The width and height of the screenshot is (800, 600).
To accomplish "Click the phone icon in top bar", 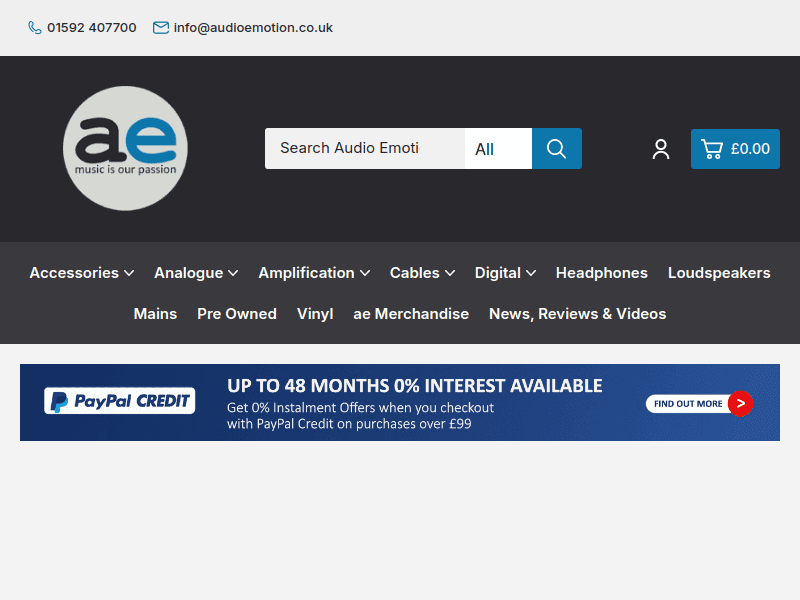I will tap(35, 28).
